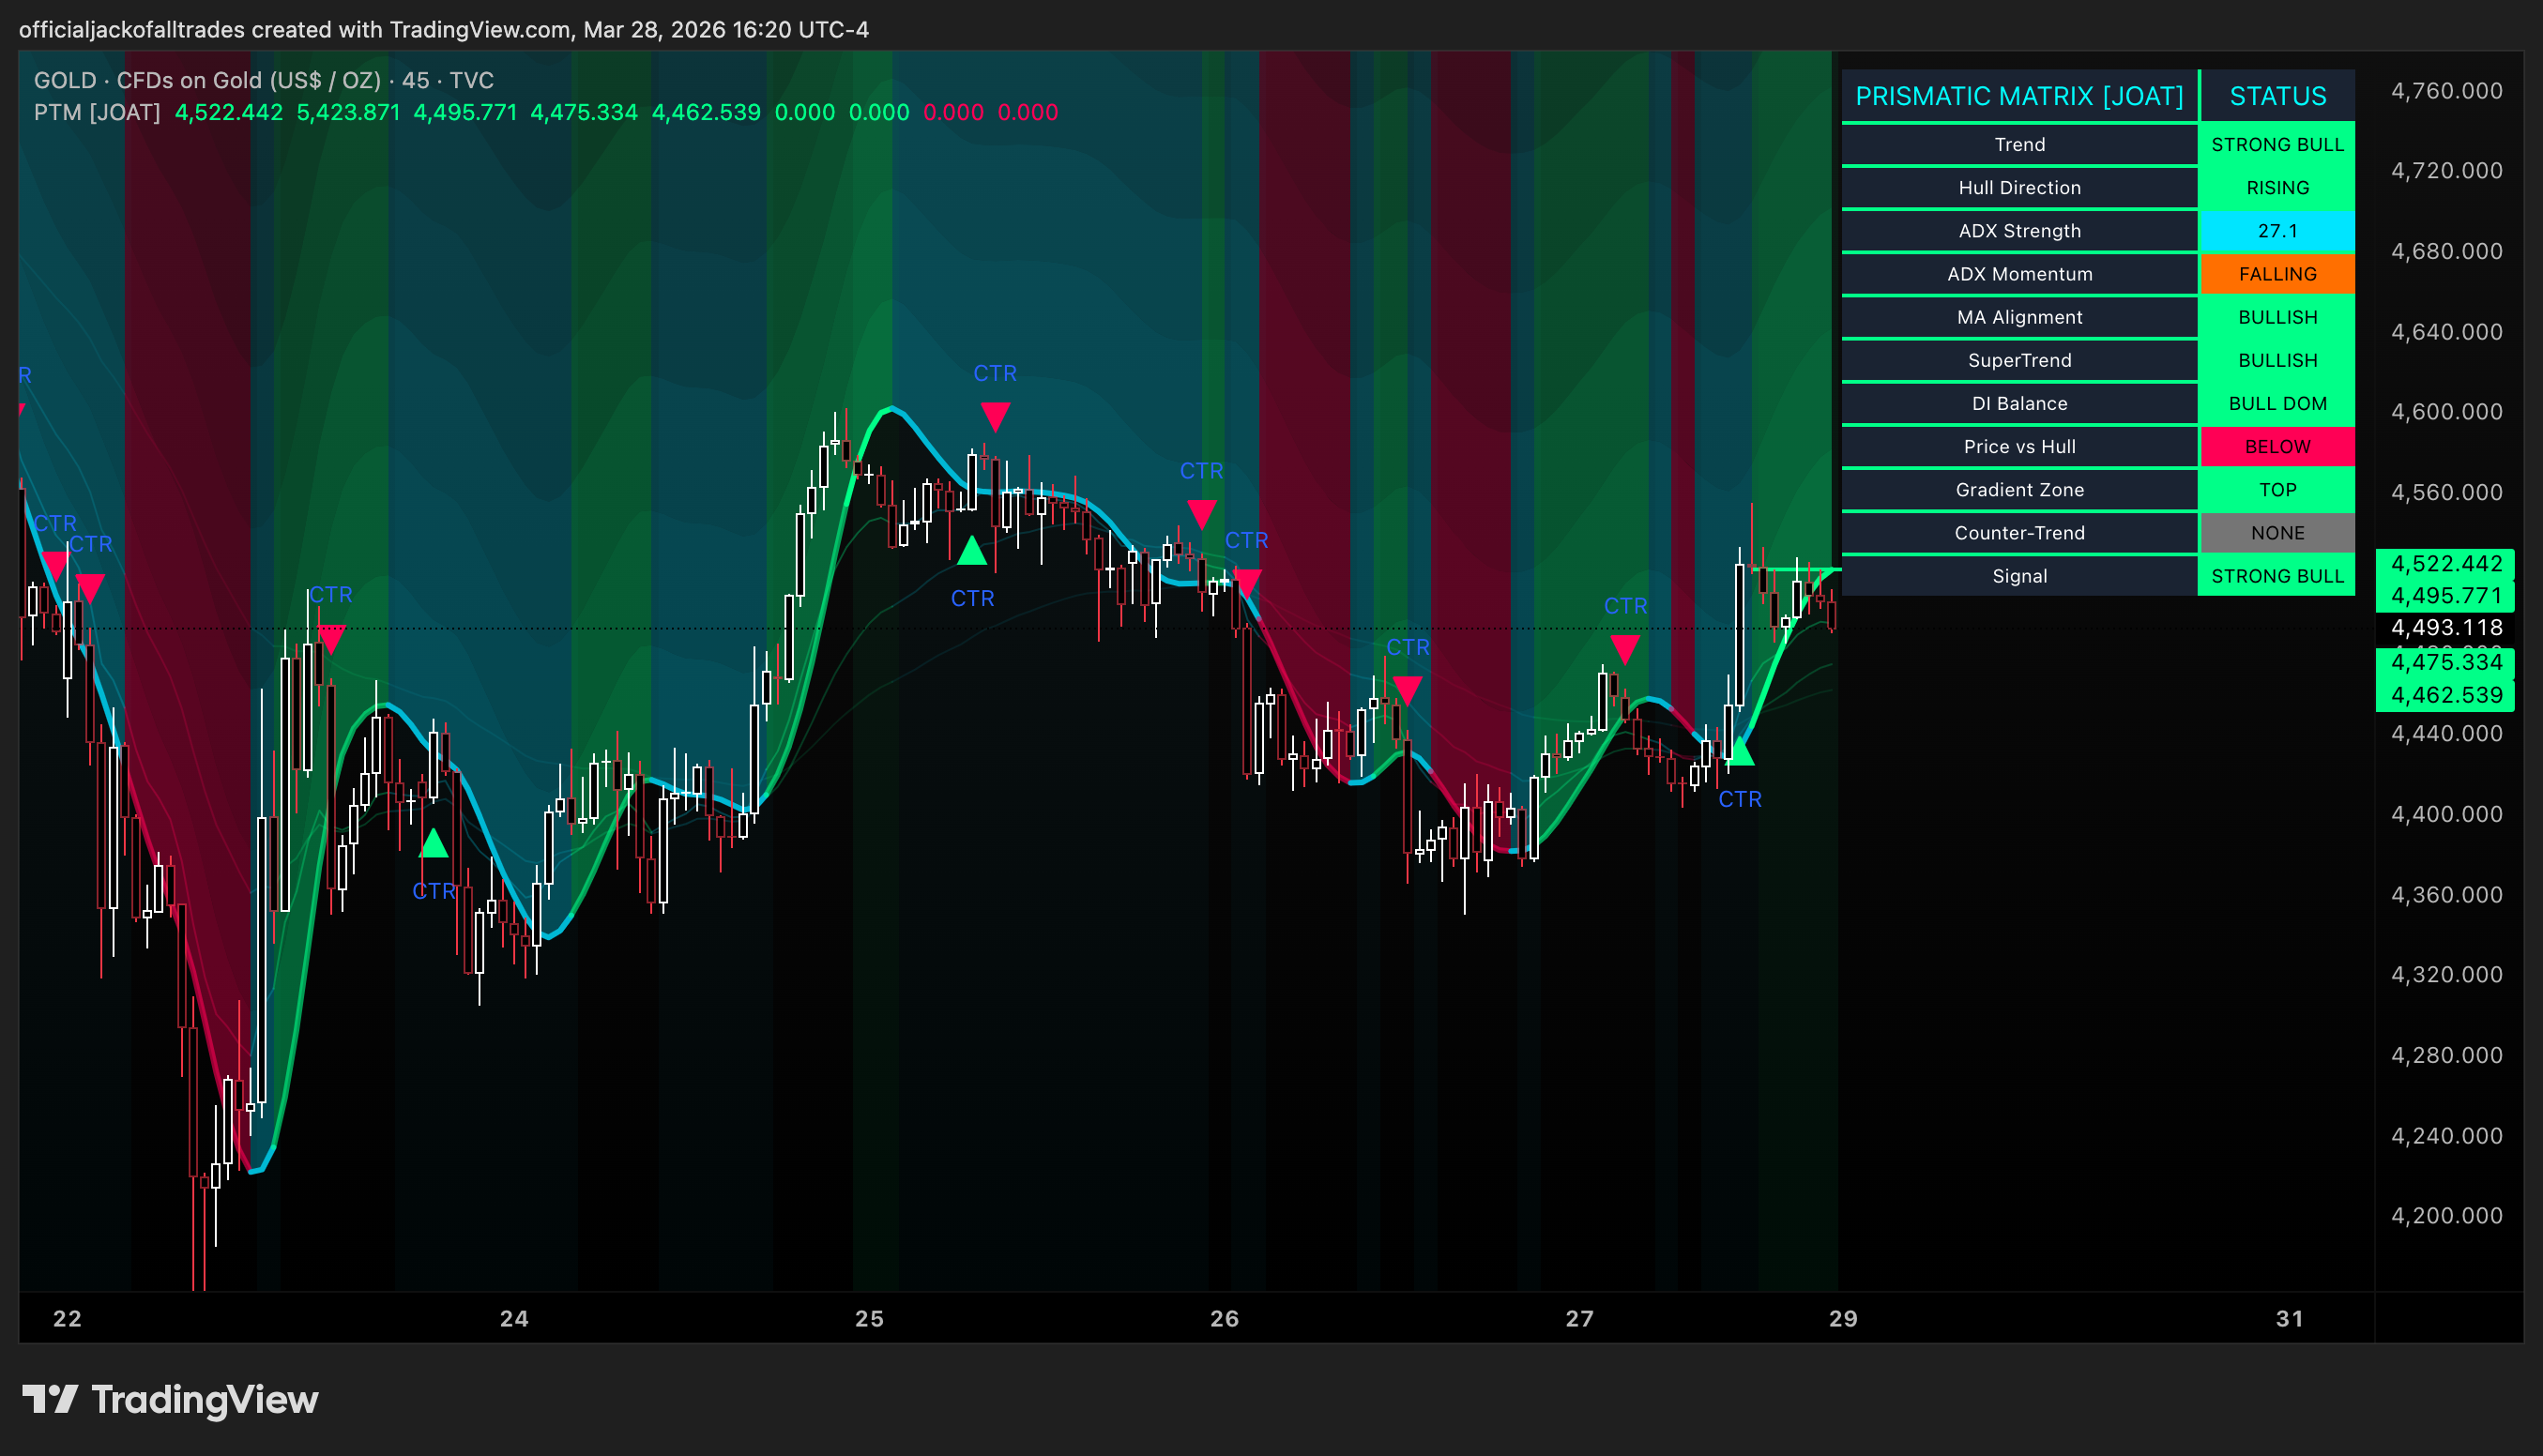Click the Gradient Zone row label
Screen dimensions: 2543x1456
point(2019,490)
